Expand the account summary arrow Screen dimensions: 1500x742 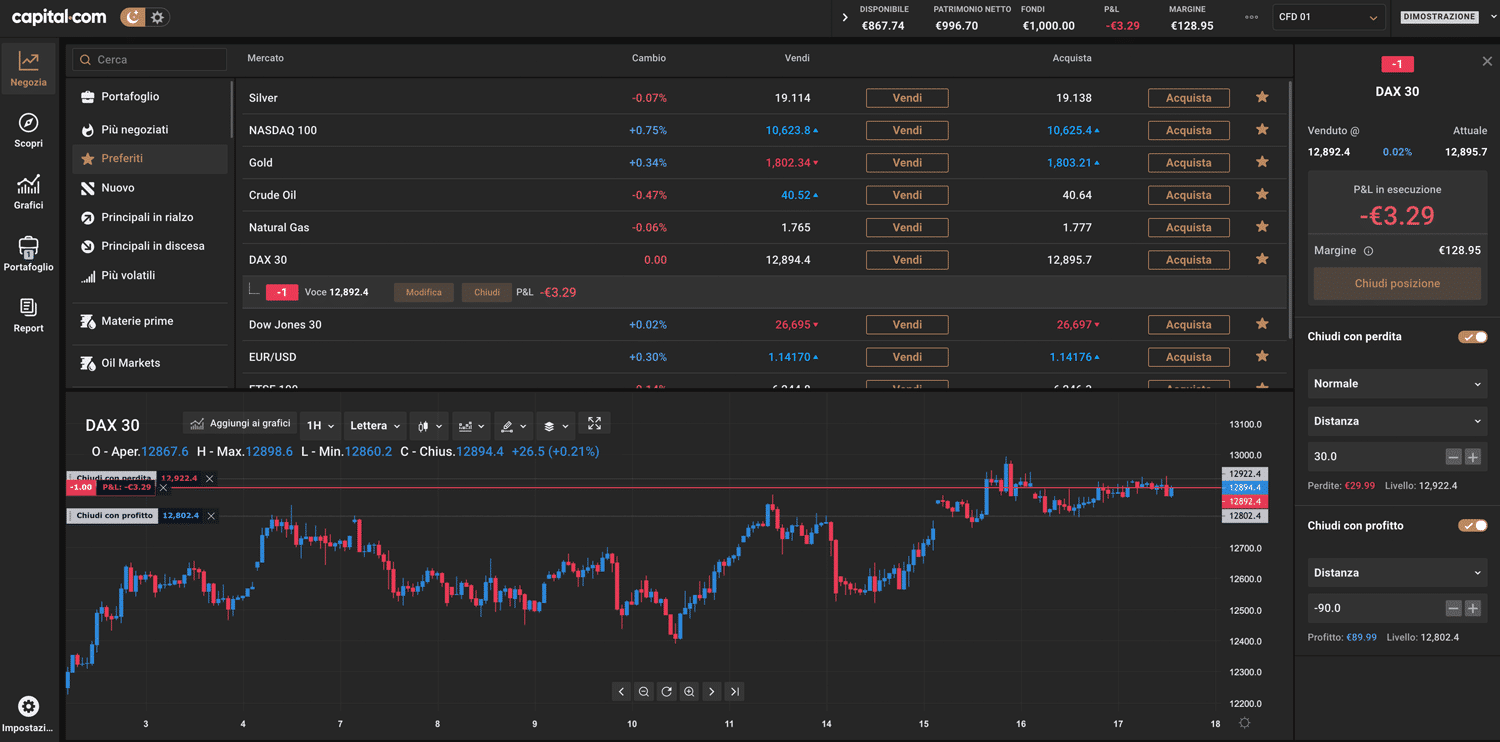(845, 17)
